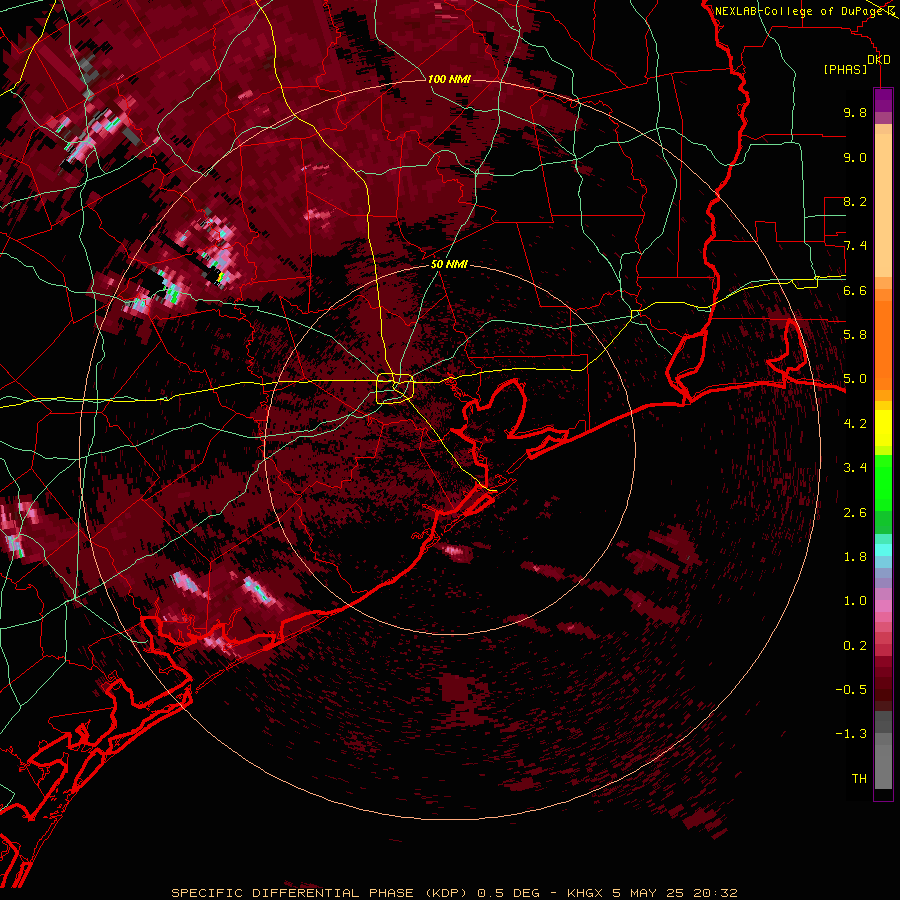Select the 5.8 scale label

(855, 335)
